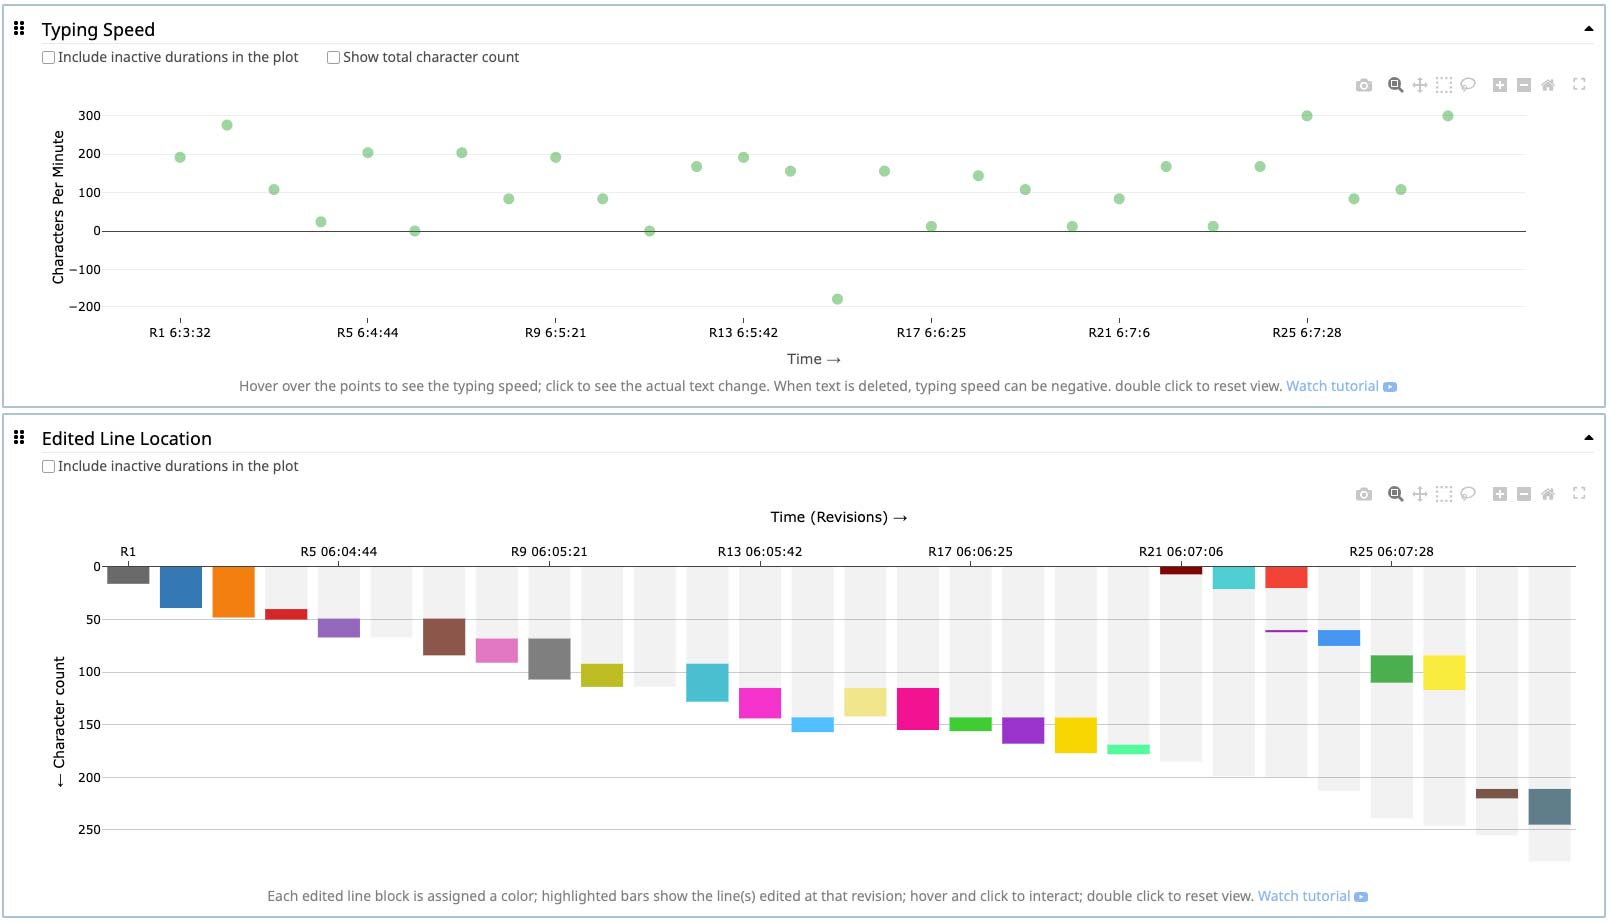This screenshot has height=922, width=1610.
Task: Click the orange bar in Edited Line chart
Action: (x=233, y=592)
